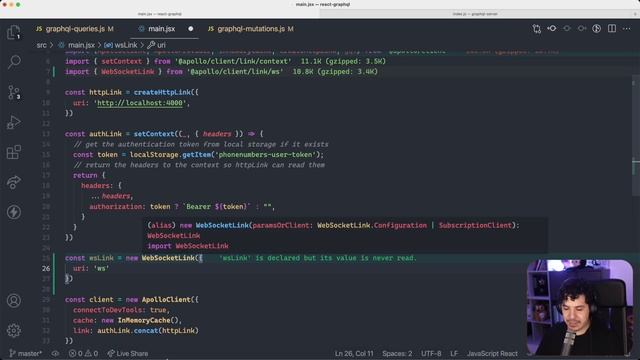Viewport: 640px width, 360px height.
Task: Split the editor to the right
Action: 611,29
